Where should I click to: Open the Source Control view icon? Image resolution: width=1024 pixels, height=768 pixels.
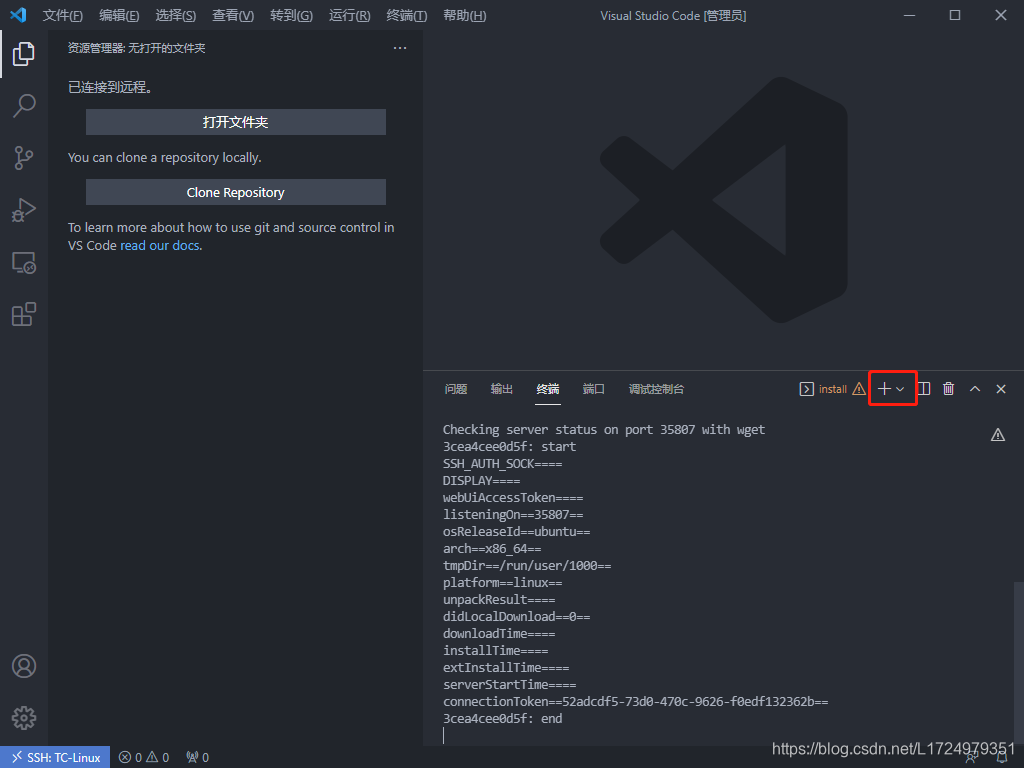pyautogui.click(x=24, y=158)
